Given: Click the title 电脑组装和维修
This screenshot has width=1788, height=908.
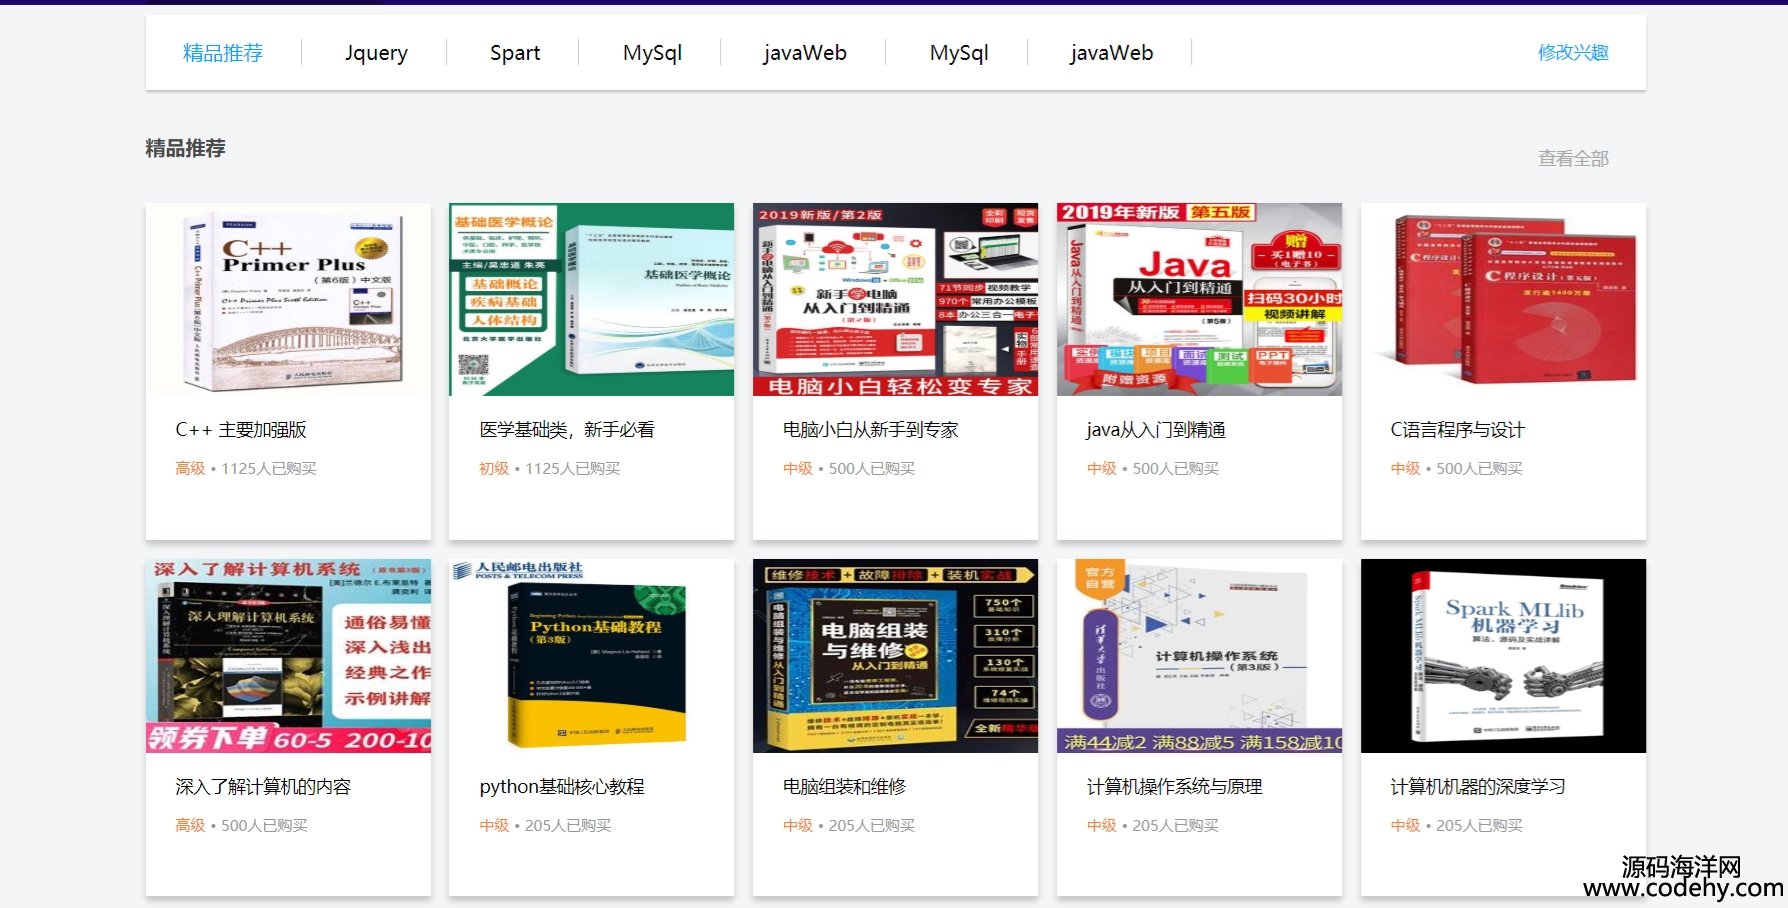Looking at the screenshot, I should coord(845,787).
